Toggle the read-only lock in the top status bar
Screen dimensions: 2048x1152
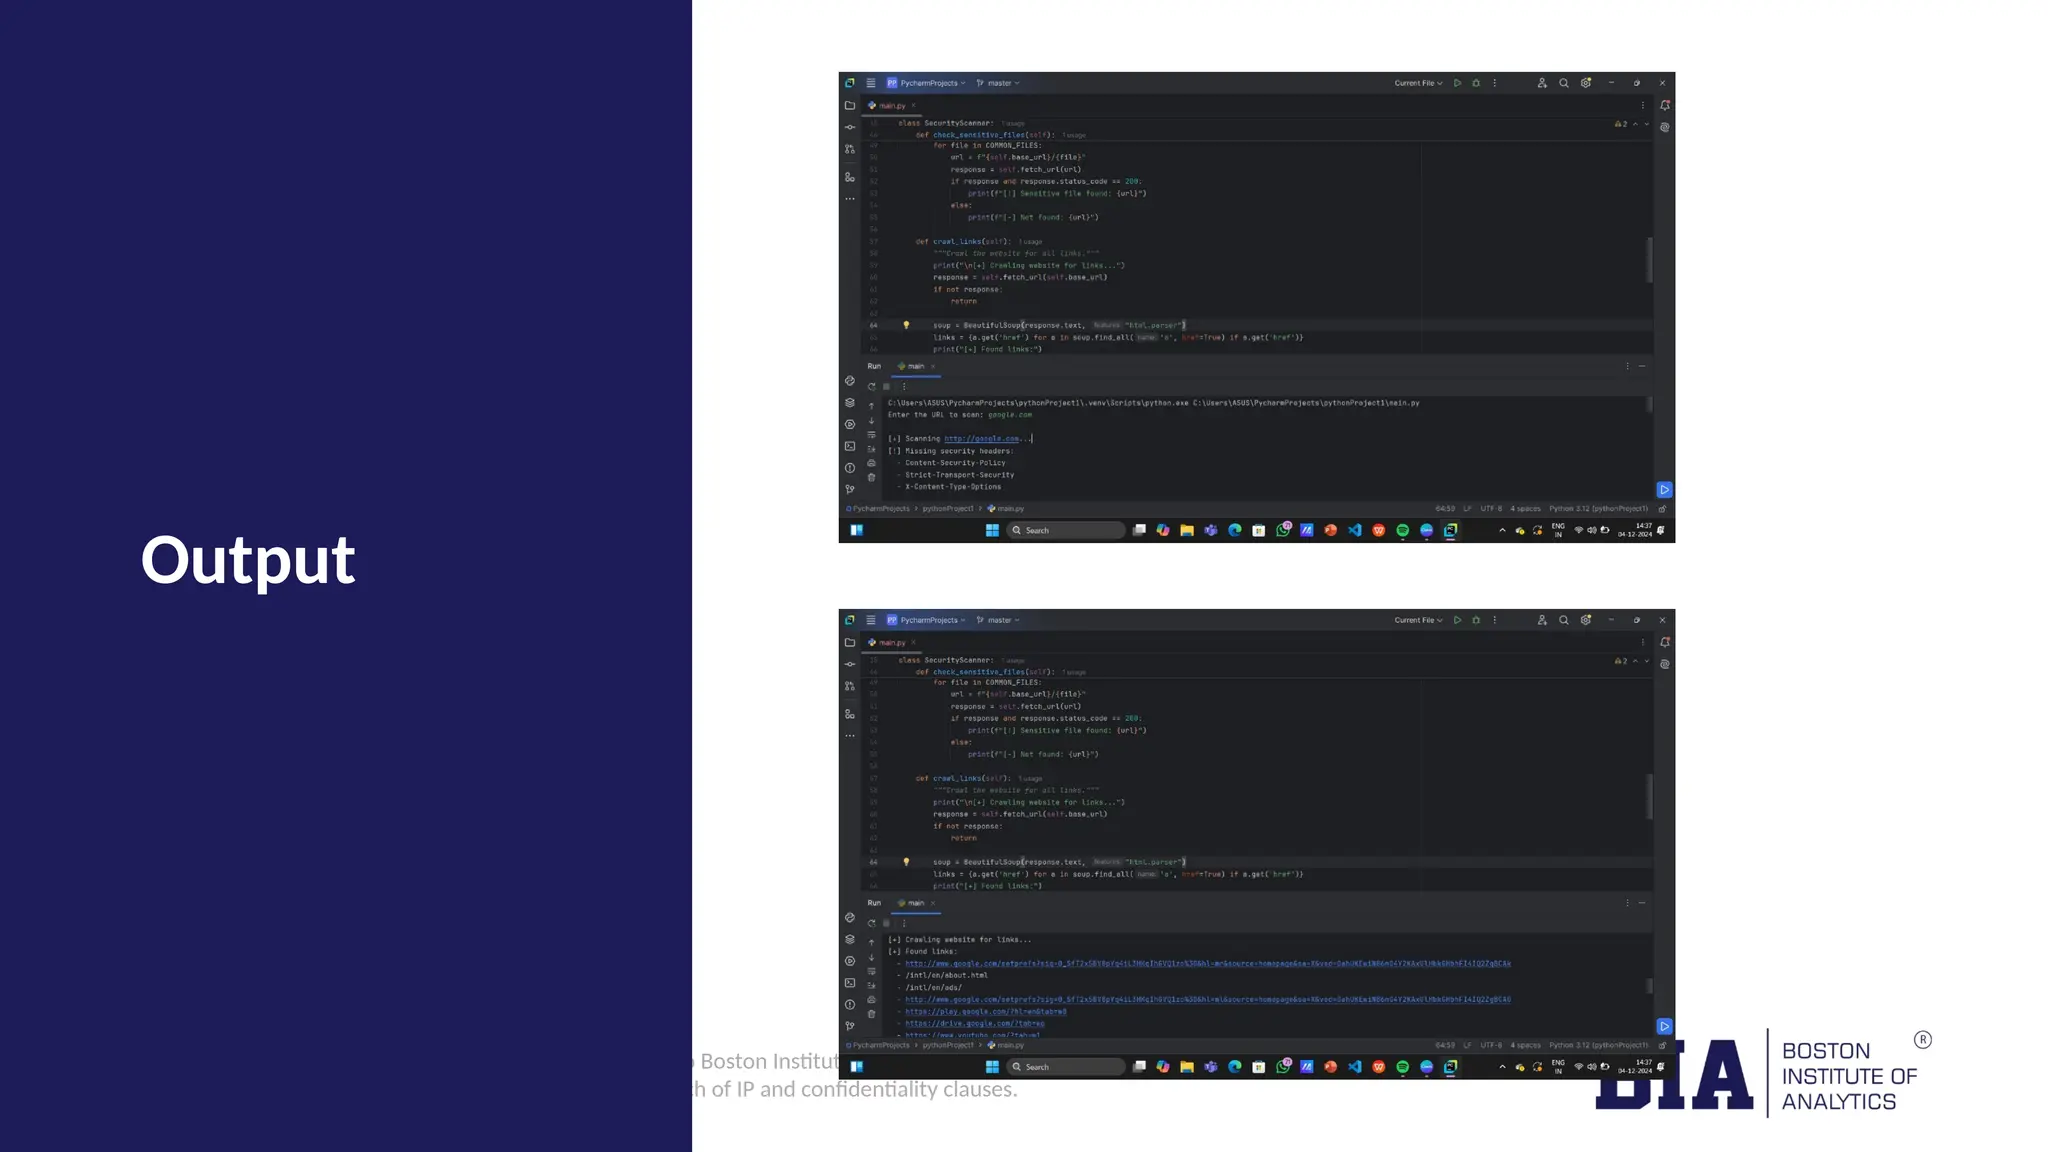click(x=1662, y=508)
